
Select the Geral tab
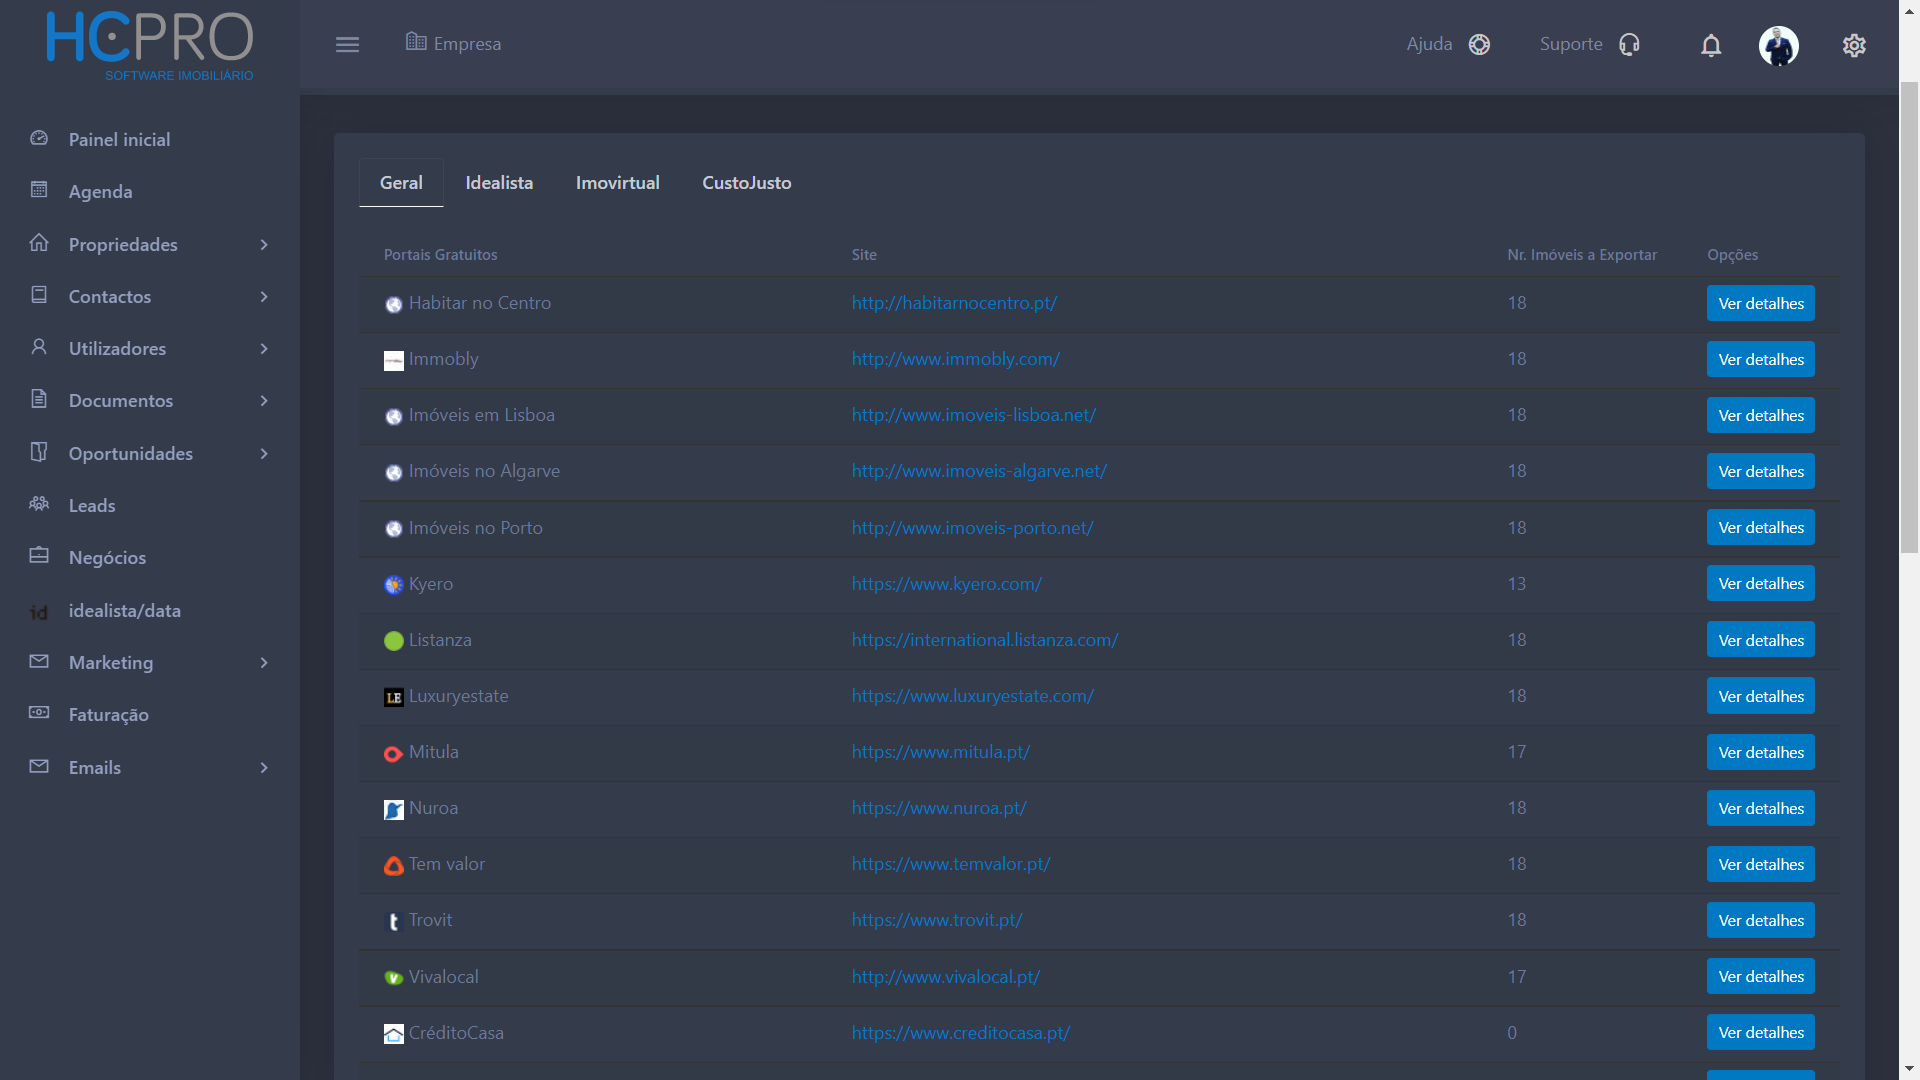(401, 183)
